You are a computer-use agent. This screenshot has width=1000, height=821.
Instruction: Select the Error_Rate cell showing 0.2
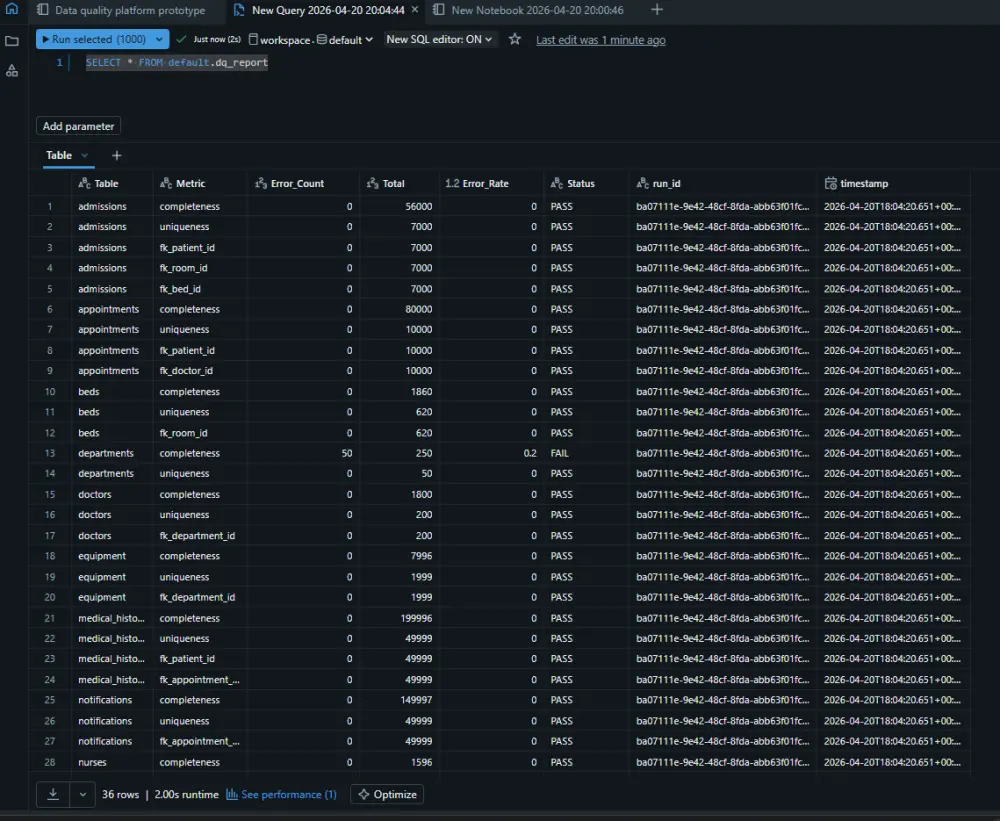491,453
